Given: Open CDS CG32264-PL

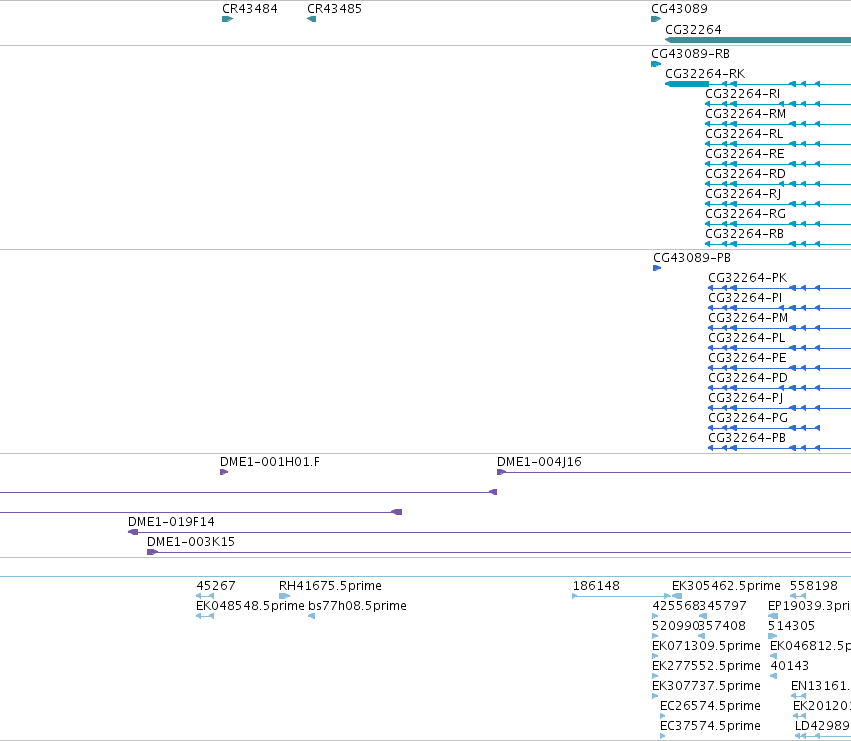Looking at the screenshot, I should 747,338.
